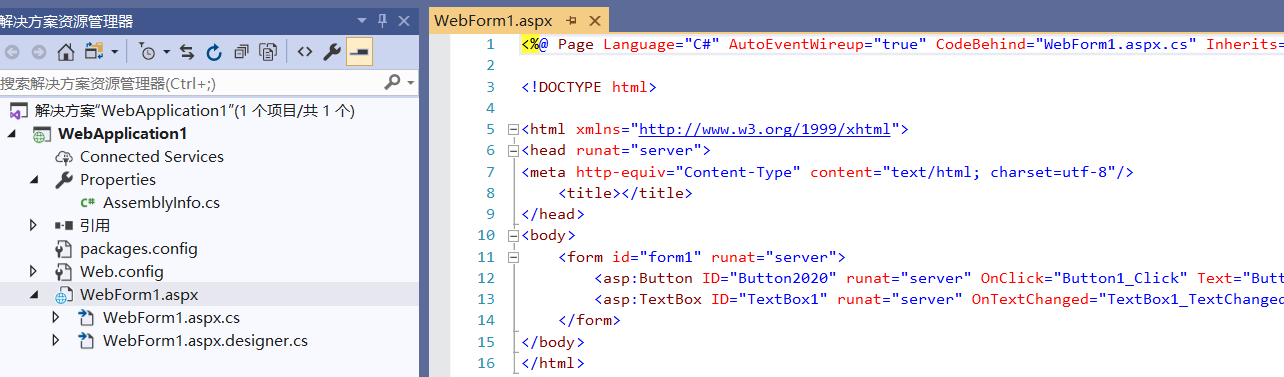The image size is (1284, 377).
Task: Click the Connected Services cloud icon
Action: (64, 157)
